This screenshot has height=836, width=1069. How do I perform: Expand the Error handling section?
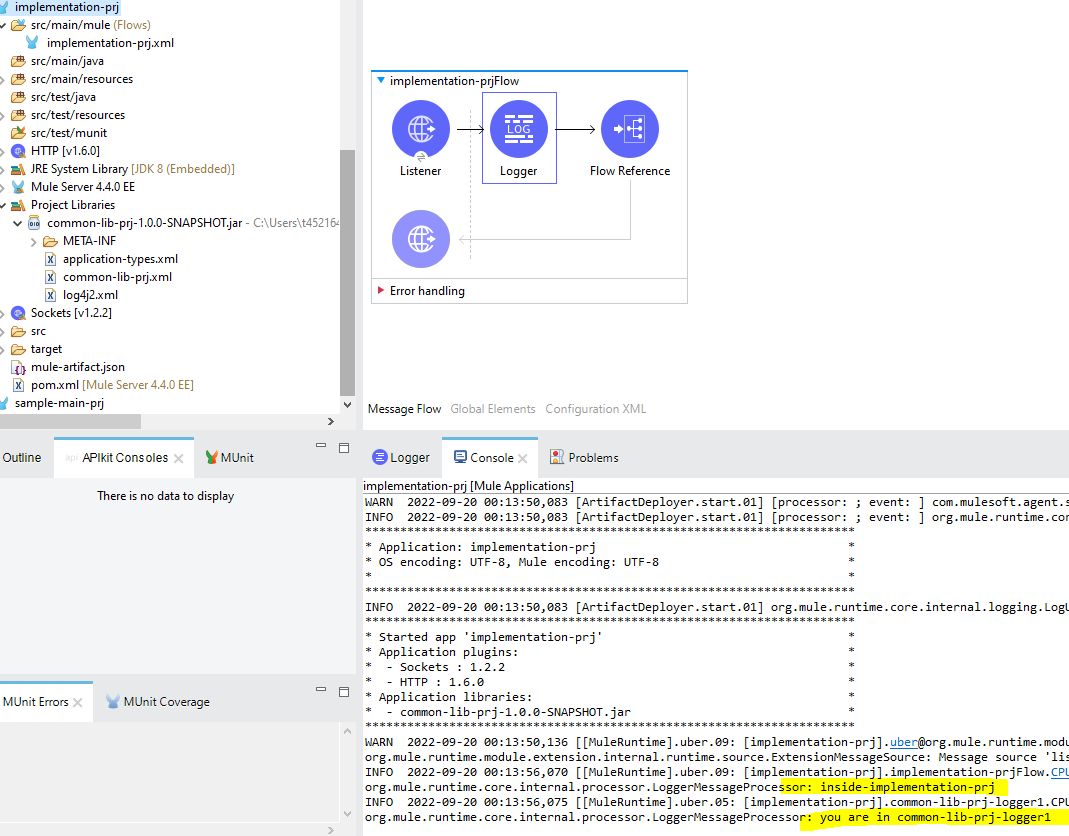pyautogui.click(x=380, y=291)
